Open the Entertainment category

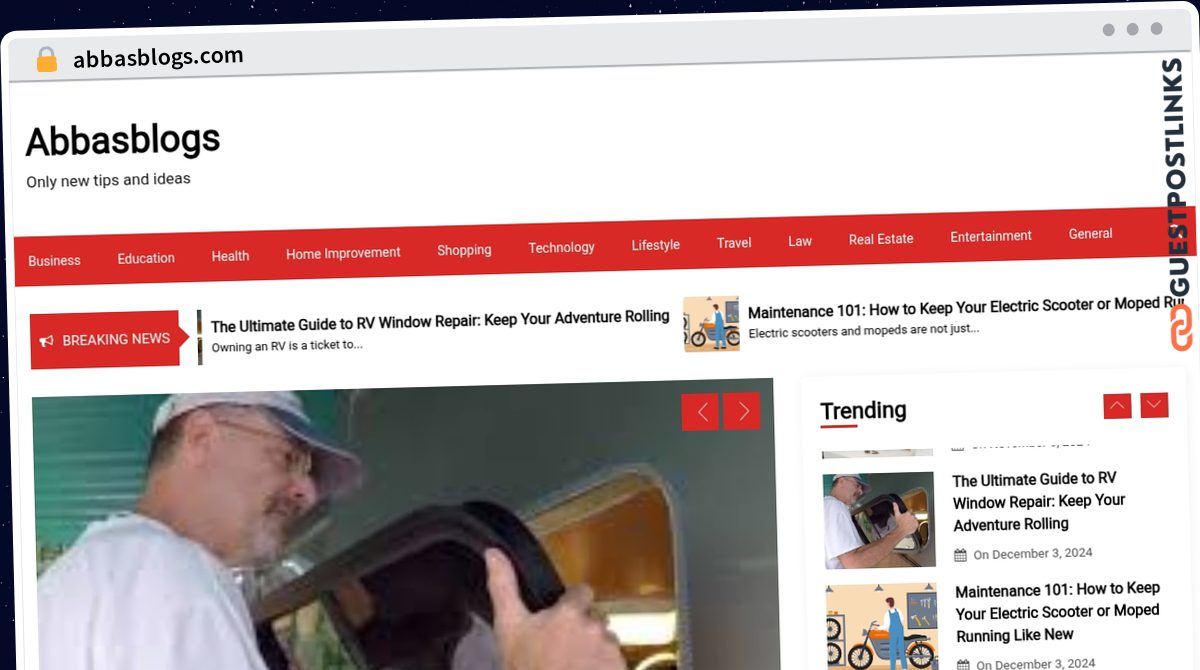click(991, 236)
